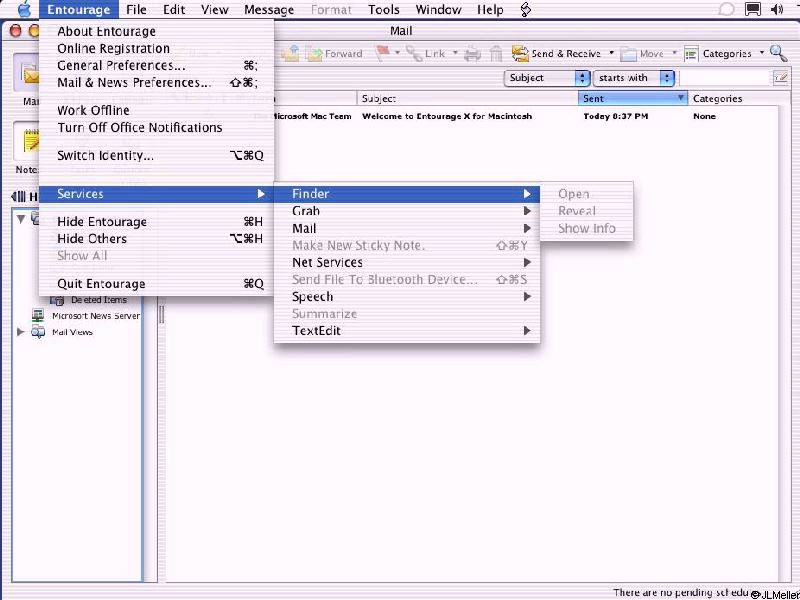Open the Edit menu
Viewport: 800px width, 600px height.
pyautogui.click(x=174, y=10)
